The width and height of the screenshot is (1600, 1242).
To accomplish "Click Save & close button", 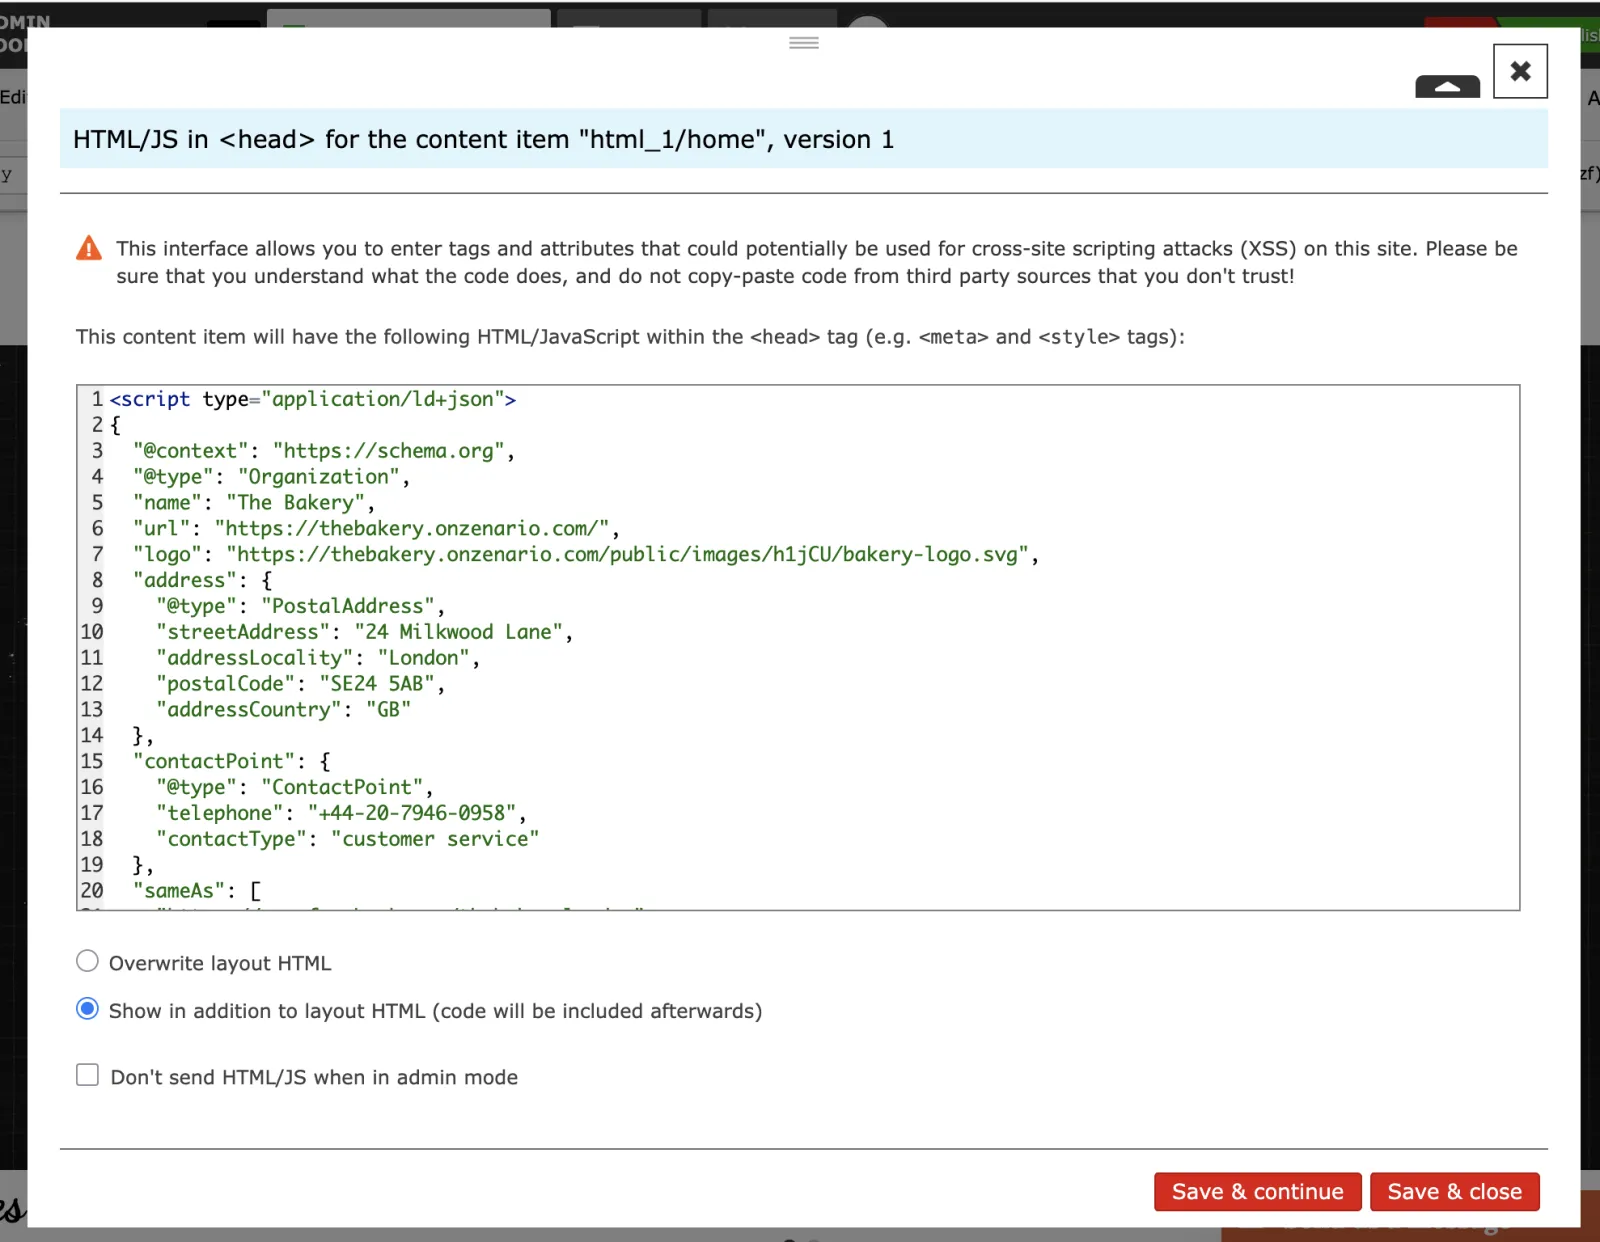I will point(1454,1191).
